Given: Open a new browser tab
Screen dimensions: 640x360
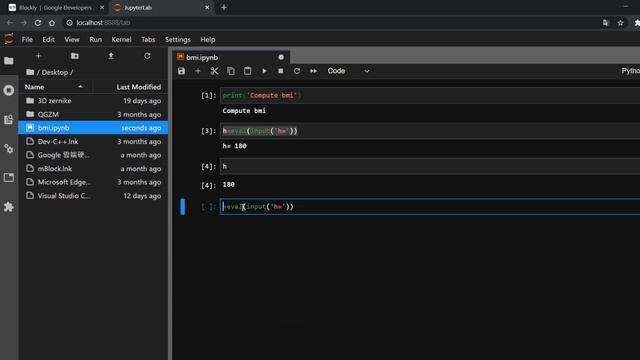Looking at the screenshot, I should pos(224,7).
